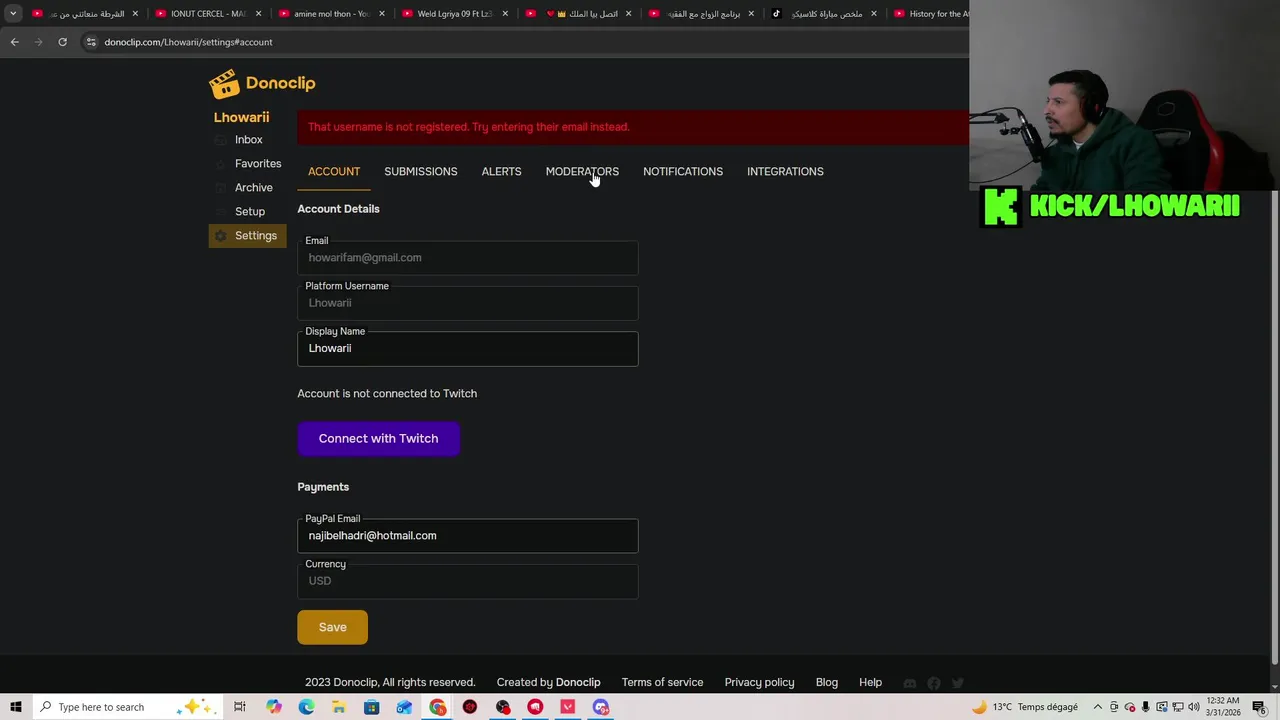This screenshot has width=1280, height=720.
Task: Click the Lhowarii channel name heading
Action: [241, 117]
